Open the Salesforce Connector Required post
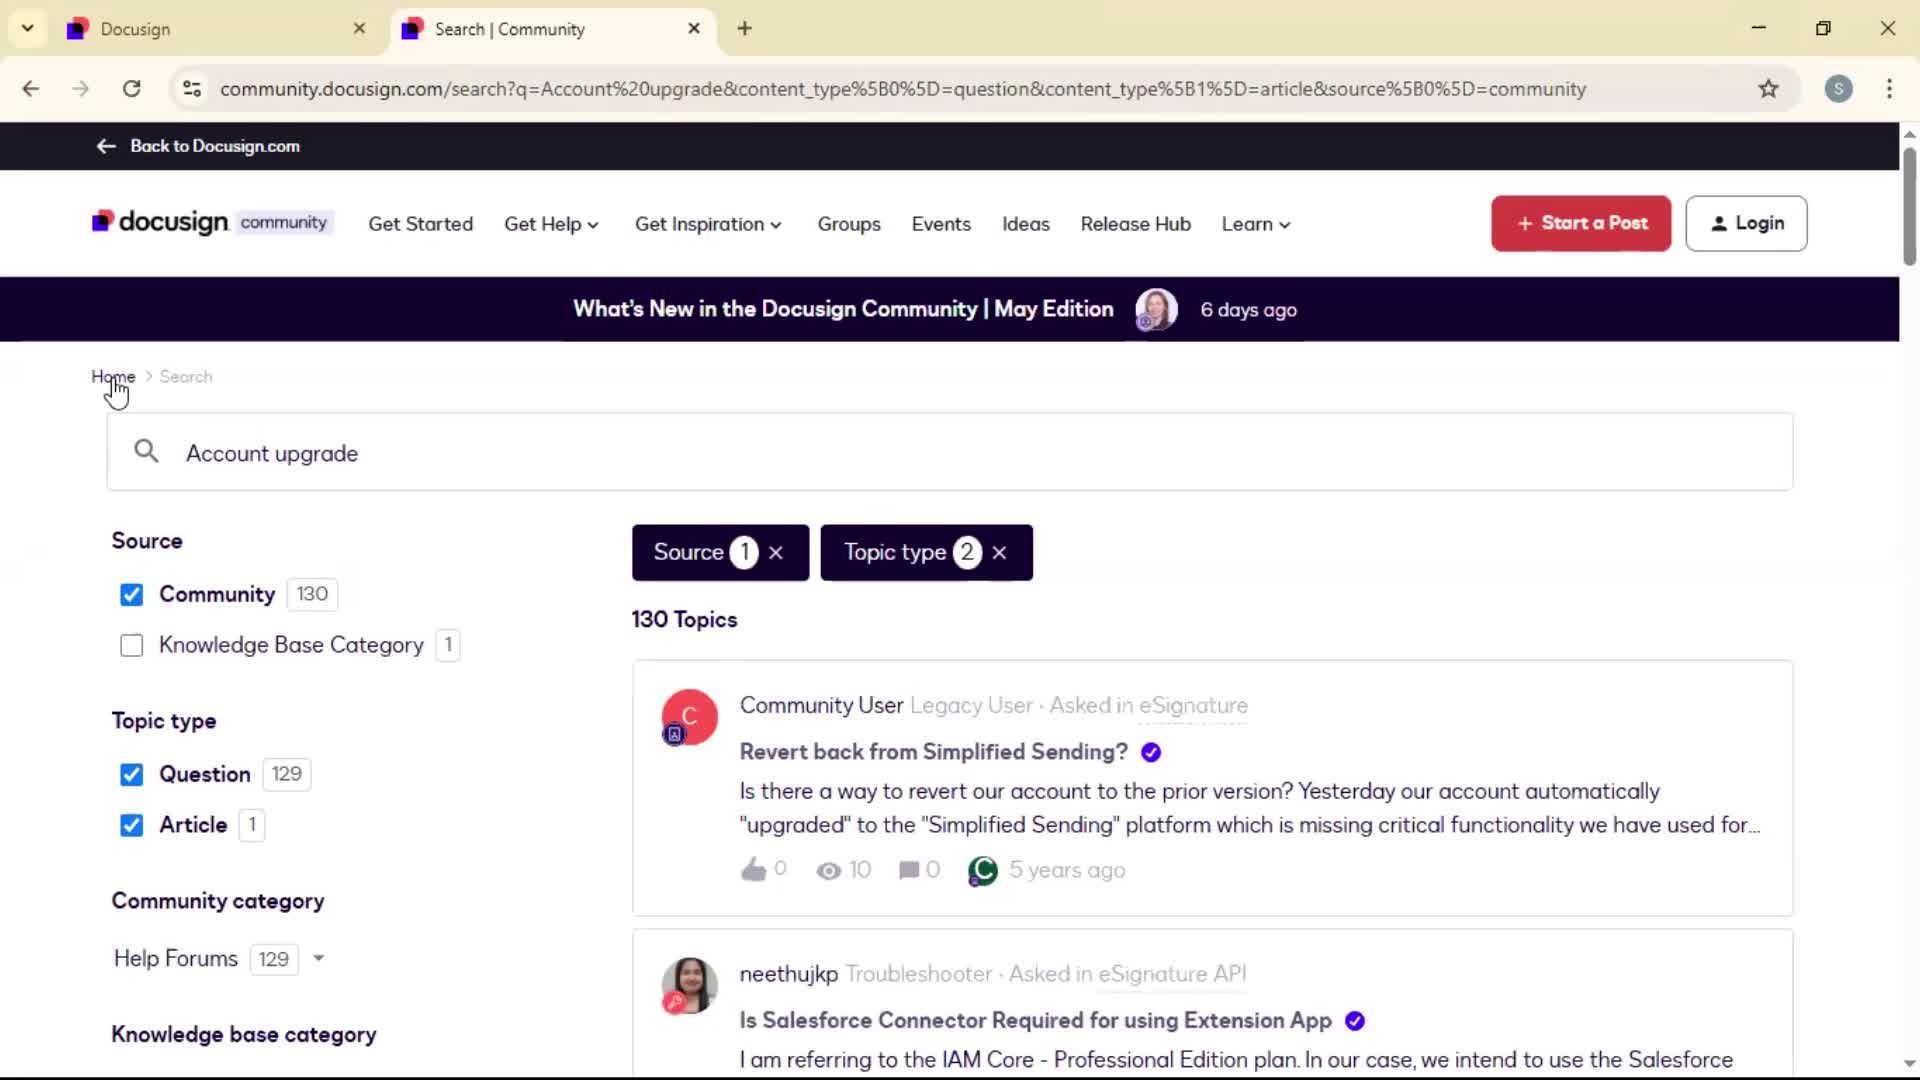The width and height of the screenshot is (1920, 1080). [1035, 1021]
